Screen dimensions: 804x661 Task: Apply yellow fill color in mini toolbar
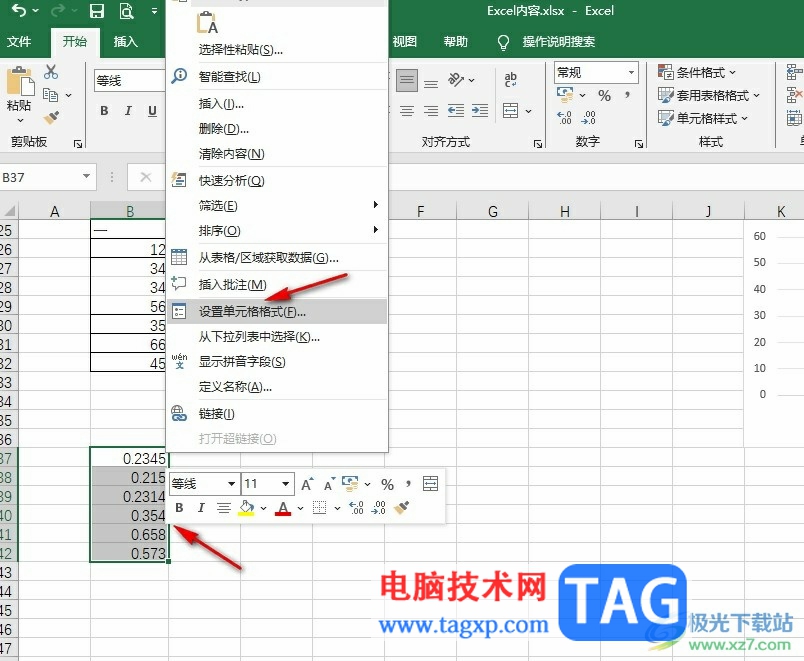point(246,508)
